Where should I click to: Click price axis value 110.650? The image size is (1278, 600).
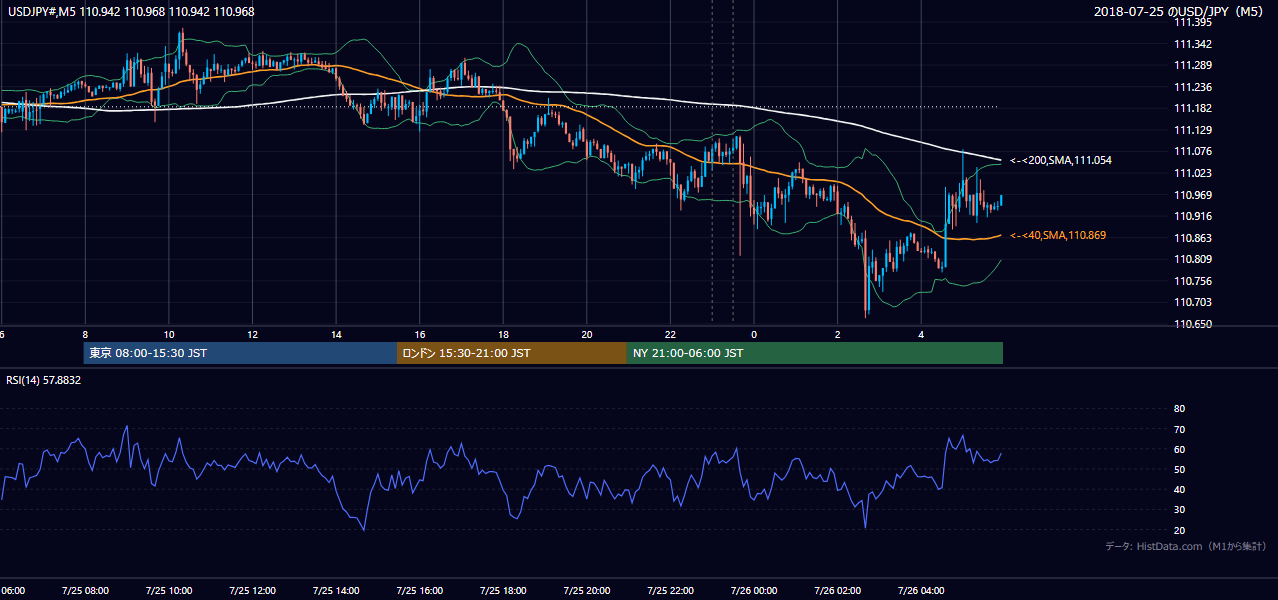tap(1192, 324)
